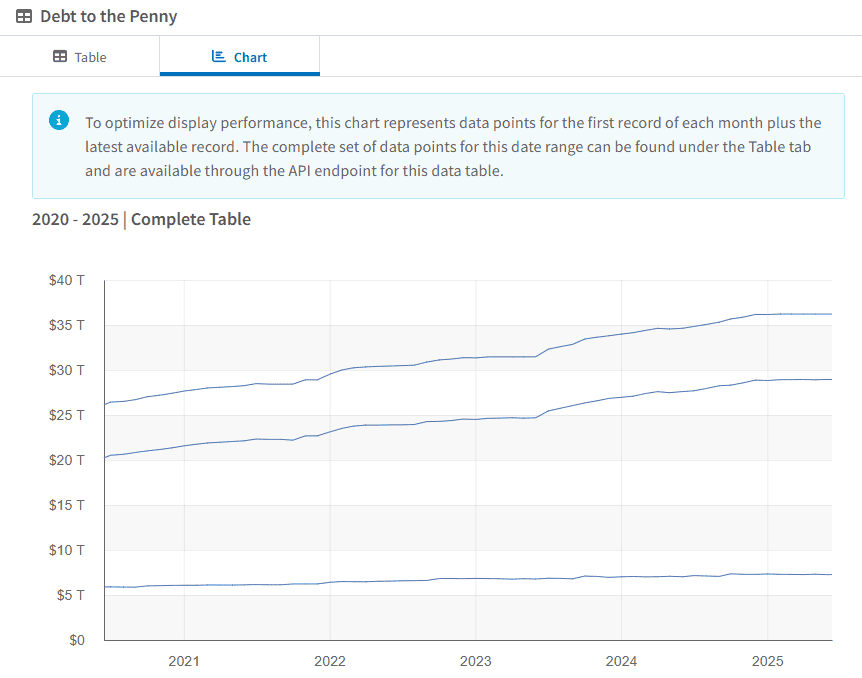Select the Chart tab label
Image resolution: width=862 pixels, height=678 pixels.
click(250, 57)
